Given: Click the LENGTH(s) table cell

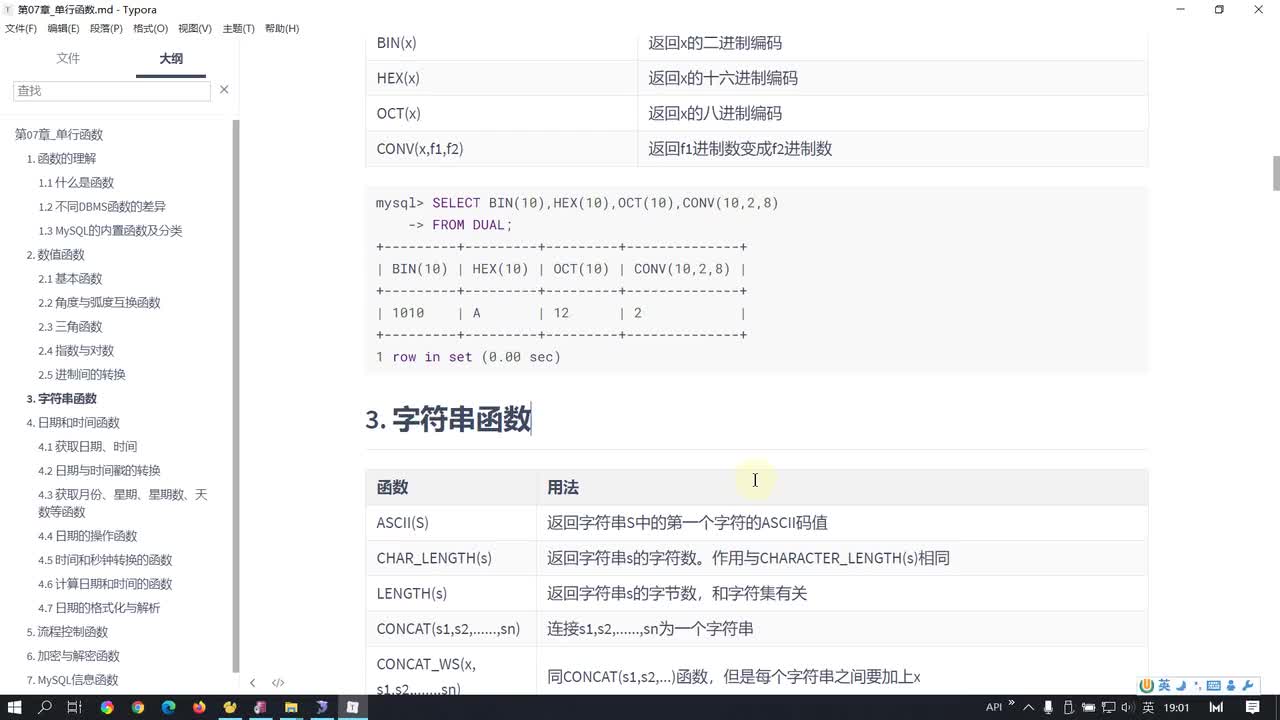Looking at the screenshot, I should pyautogui.click(x=451, y=593).
